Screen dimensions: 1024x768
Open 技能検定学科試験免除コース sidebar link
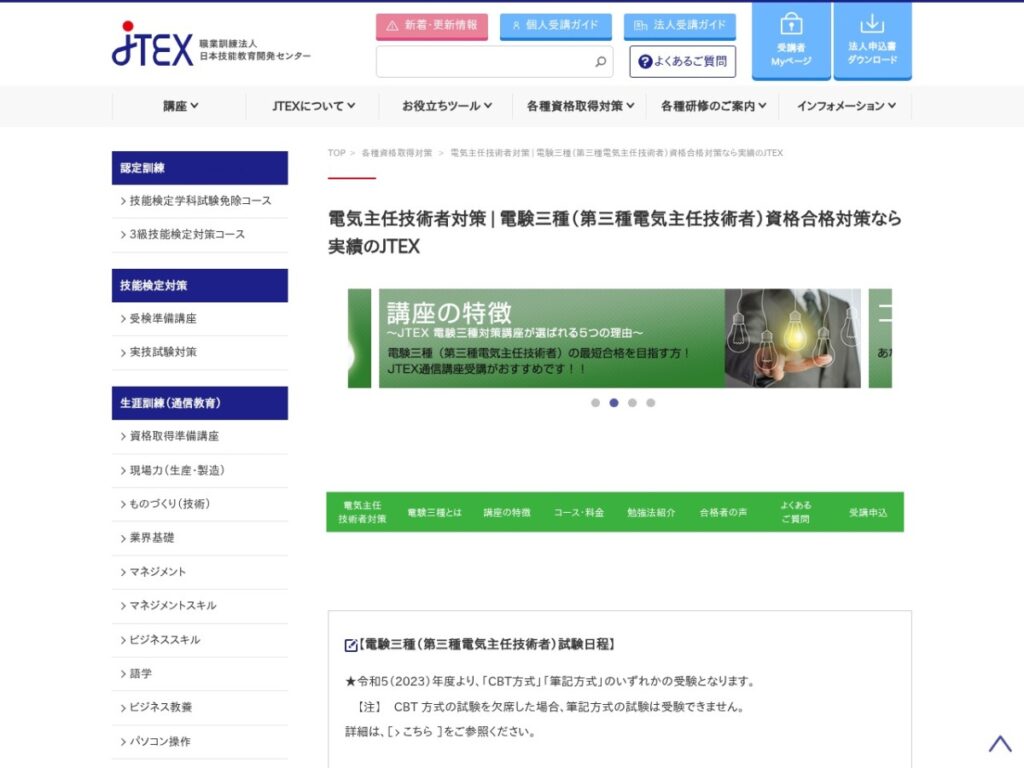200,201
